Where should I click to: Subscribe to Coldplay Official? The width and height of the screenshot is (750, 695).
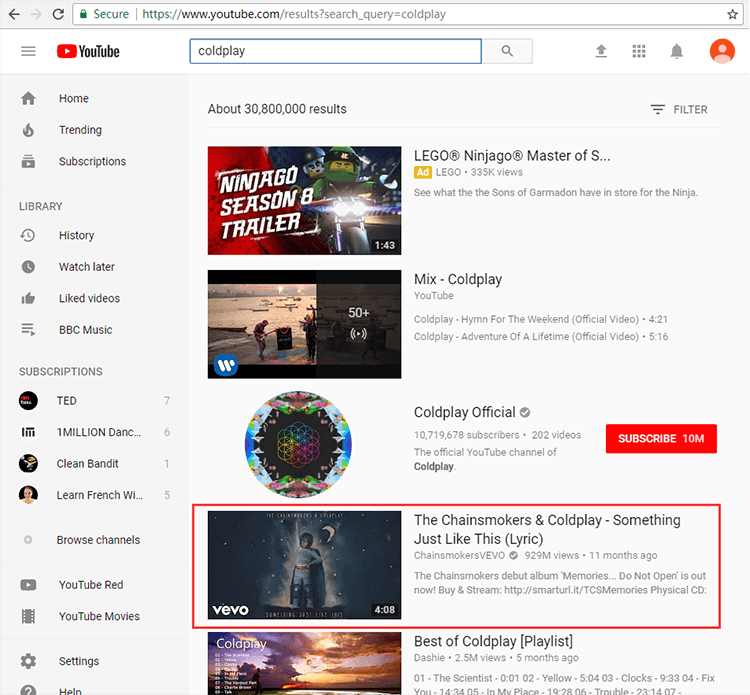point(661,439)
